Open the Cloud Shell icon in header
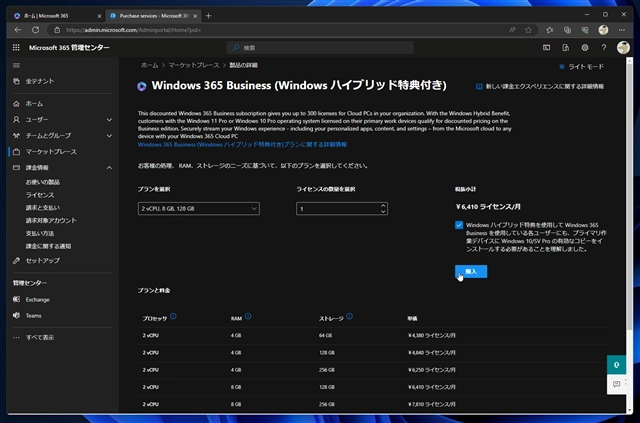640x423 pixels. click(x=546, y=48)
